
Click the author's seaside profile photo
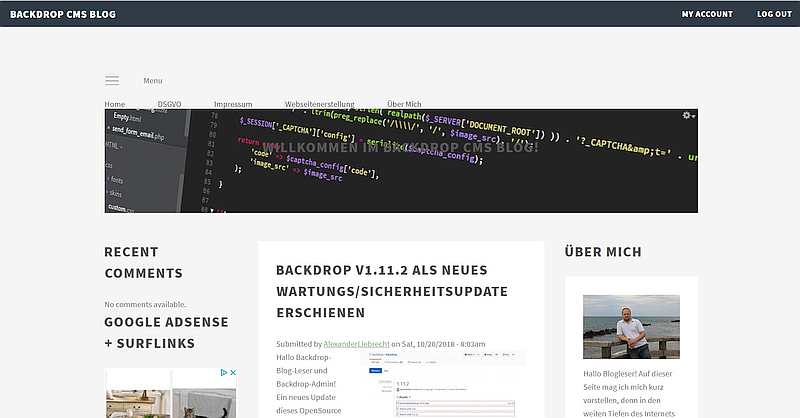tap(631, 327)
